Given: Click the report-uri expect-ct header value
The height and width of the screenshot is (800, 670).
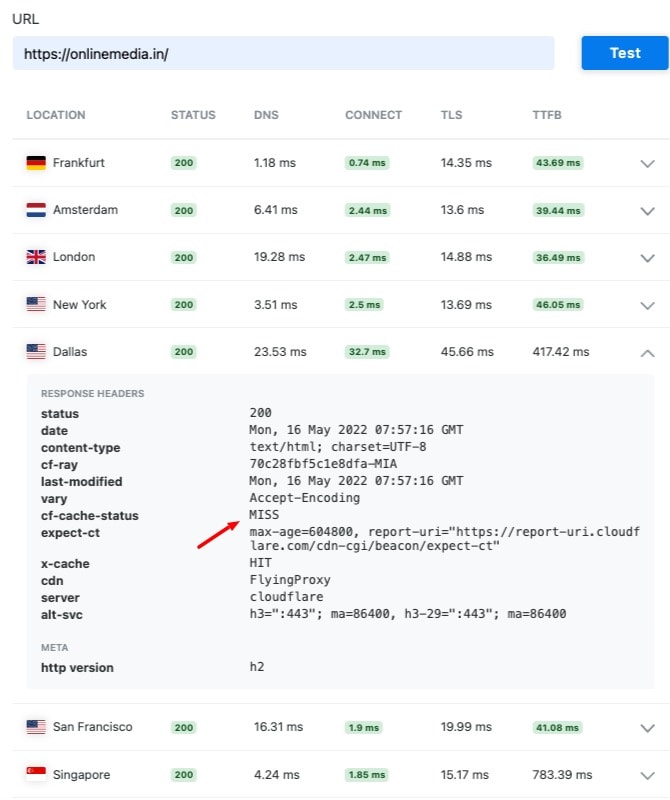Looking at the screenshot, I should point(444,539).
